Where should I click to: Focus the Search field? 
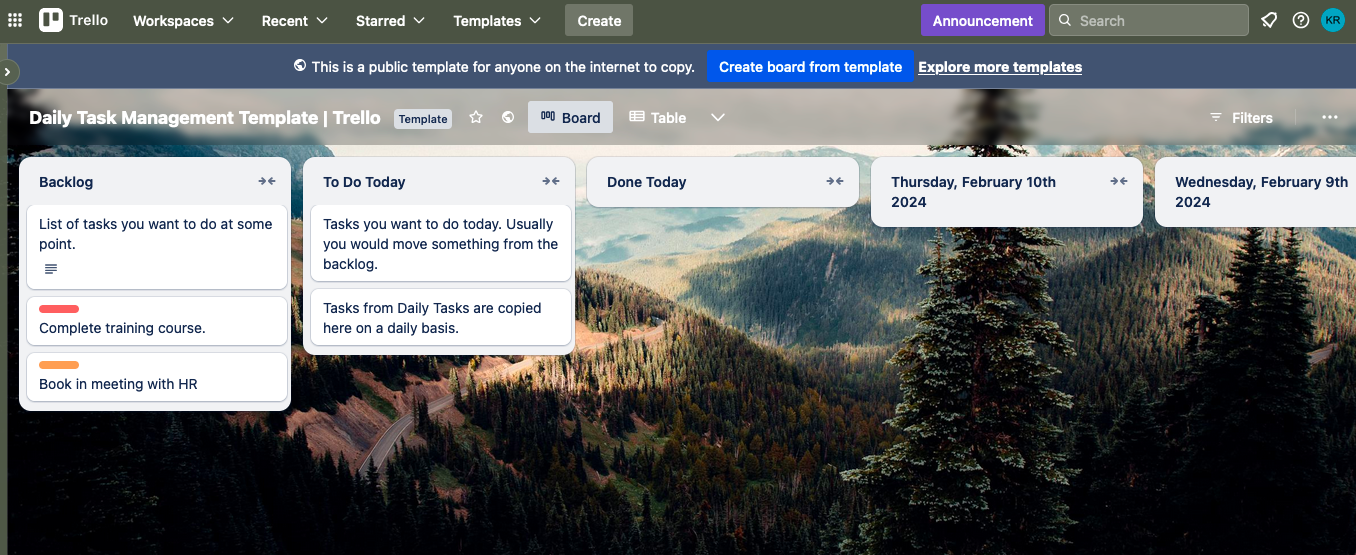point(1149,20)
